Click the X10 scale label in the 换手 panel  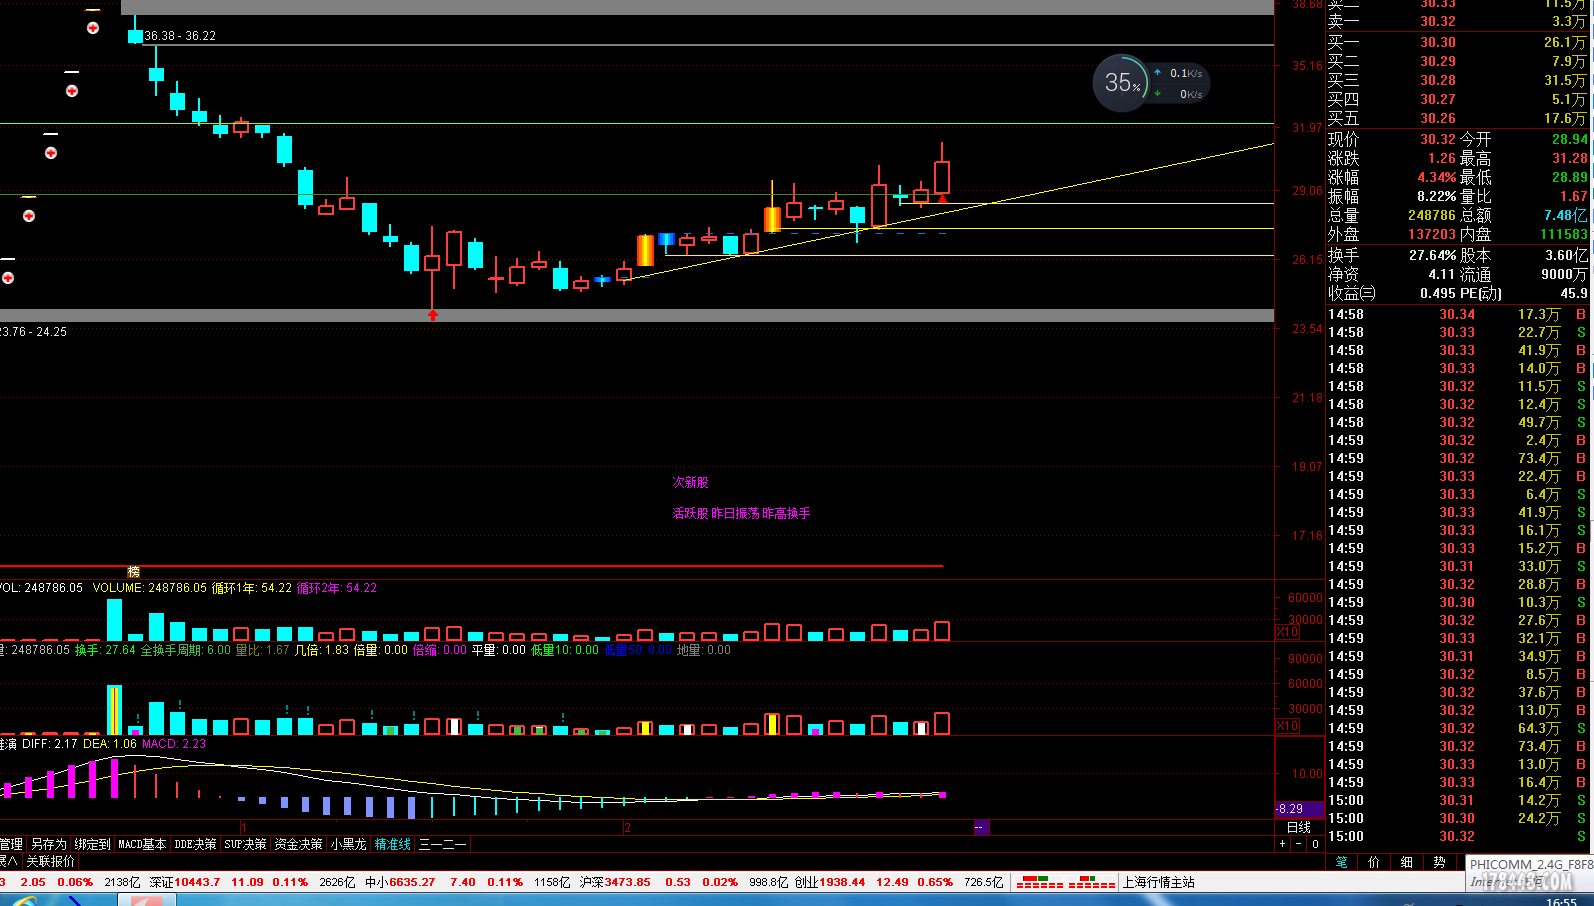pos(1288,726)
